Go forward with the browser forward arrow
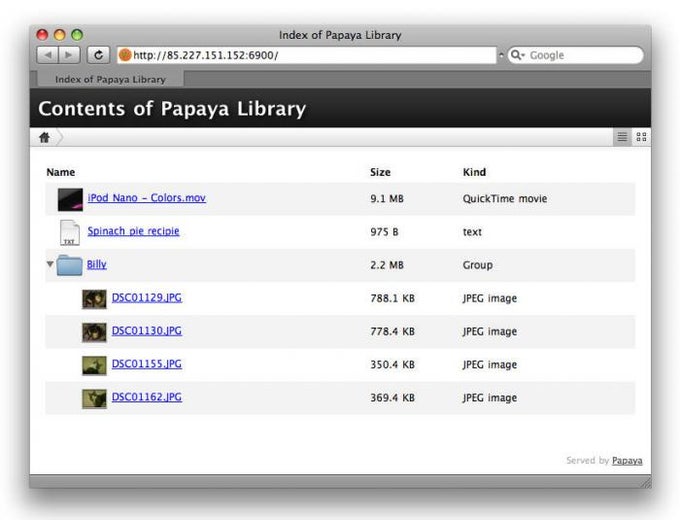Viewport: 680px width, 520px height. click(x=69, y=55)
